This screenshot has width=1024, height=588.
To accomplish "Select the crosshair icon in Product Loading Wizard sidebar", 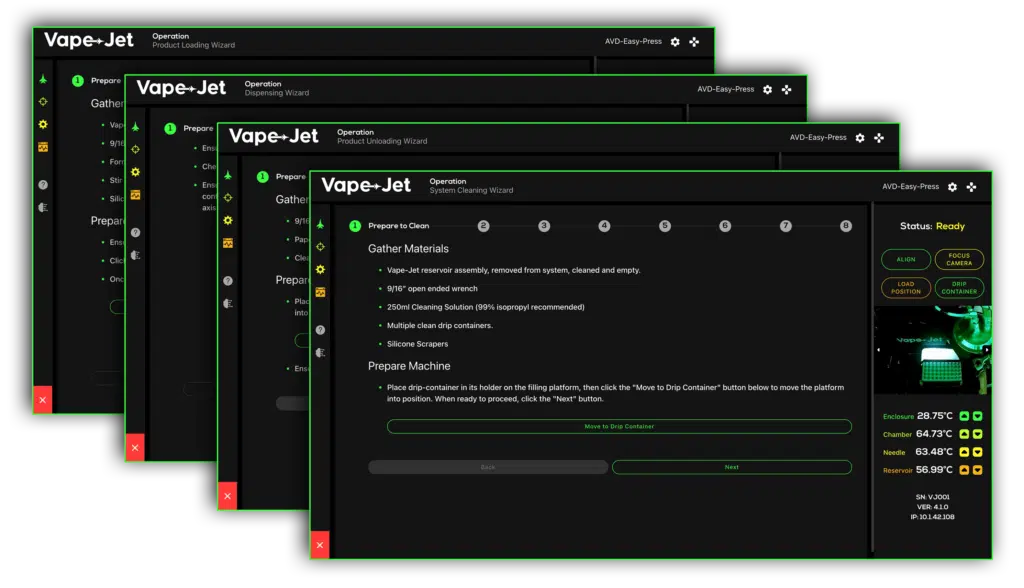I will tap(43, 101).
